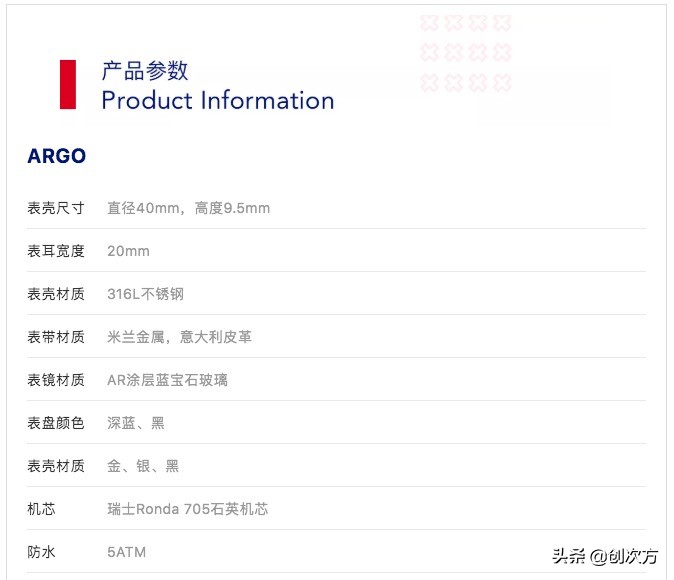Click the red vertical bar icon
674x580 pixels.
(68, 84)
